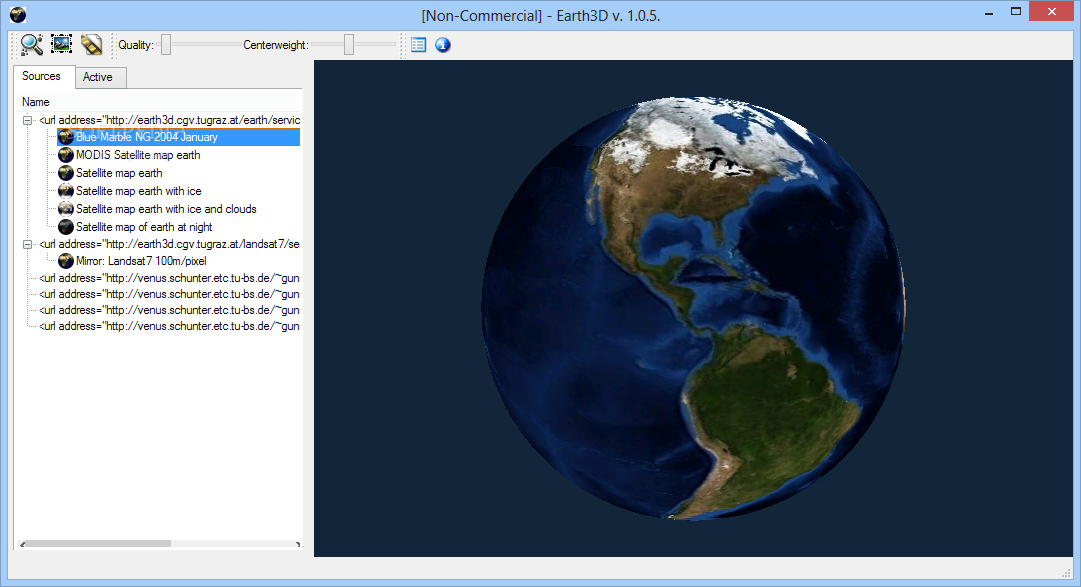
Task: Open the list view toolbar icon
Action: click(418, 45)
